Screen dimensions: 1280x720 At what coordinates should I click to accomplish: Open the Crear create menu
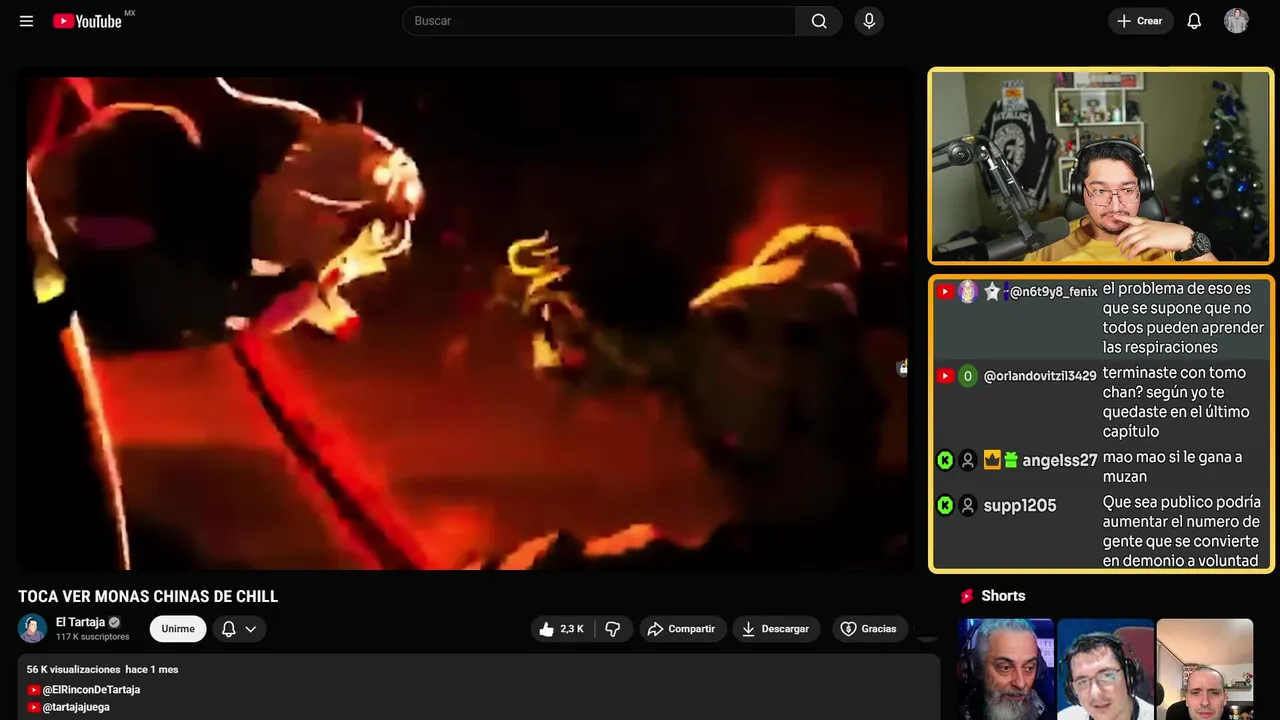(1140, 21)
